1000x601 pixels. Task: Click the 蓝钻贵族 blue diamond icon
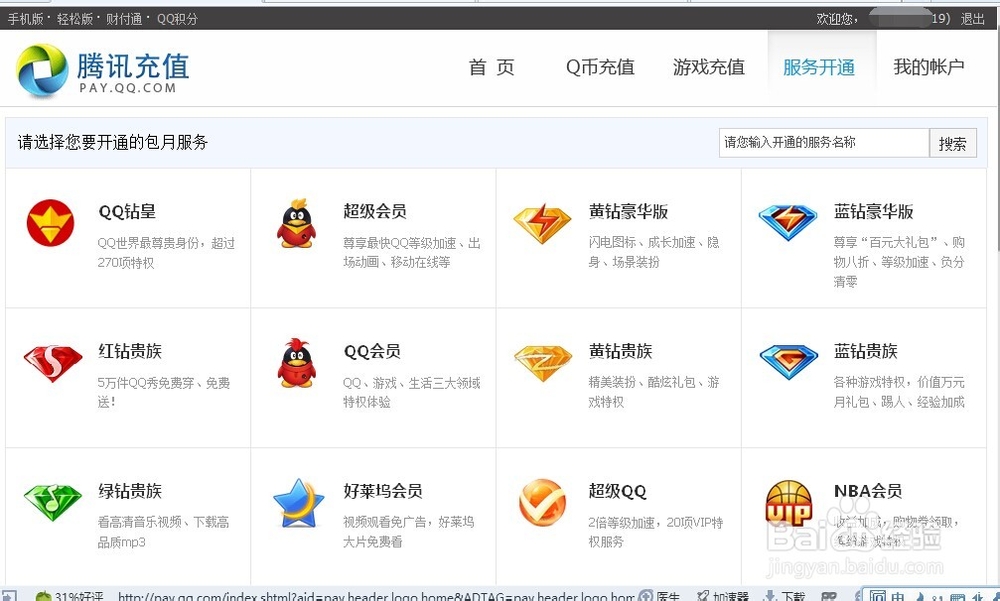(x=788, y=362)
